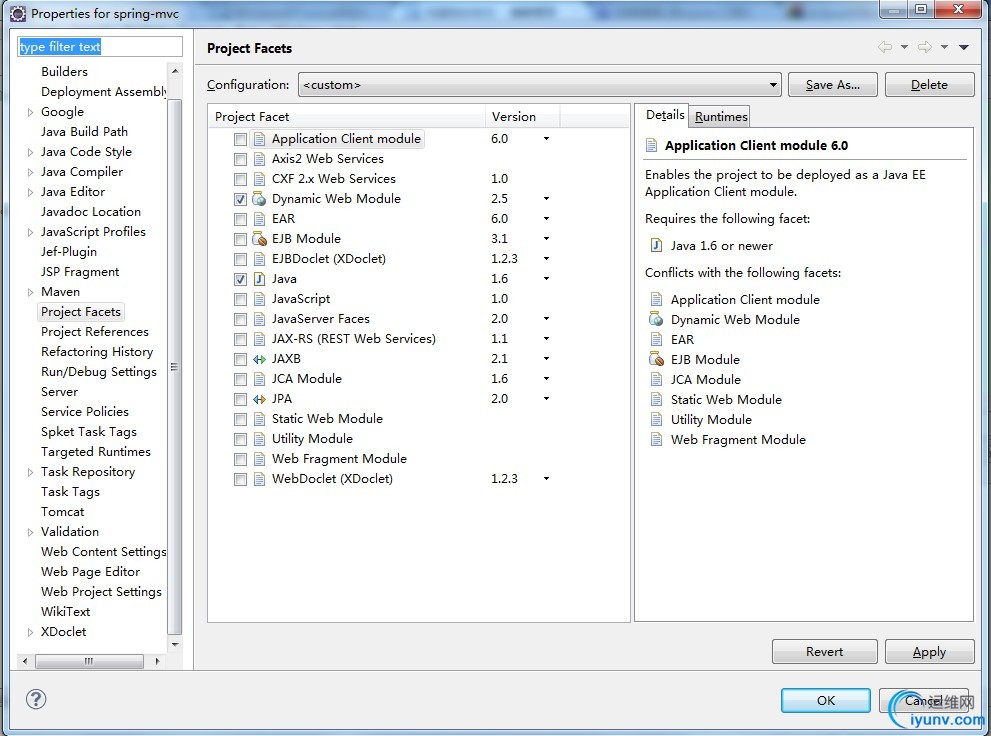Click the Java facet icon in the facet list
Image resolution: width=991 pixels, height=736 pixels.
point(259,279)
